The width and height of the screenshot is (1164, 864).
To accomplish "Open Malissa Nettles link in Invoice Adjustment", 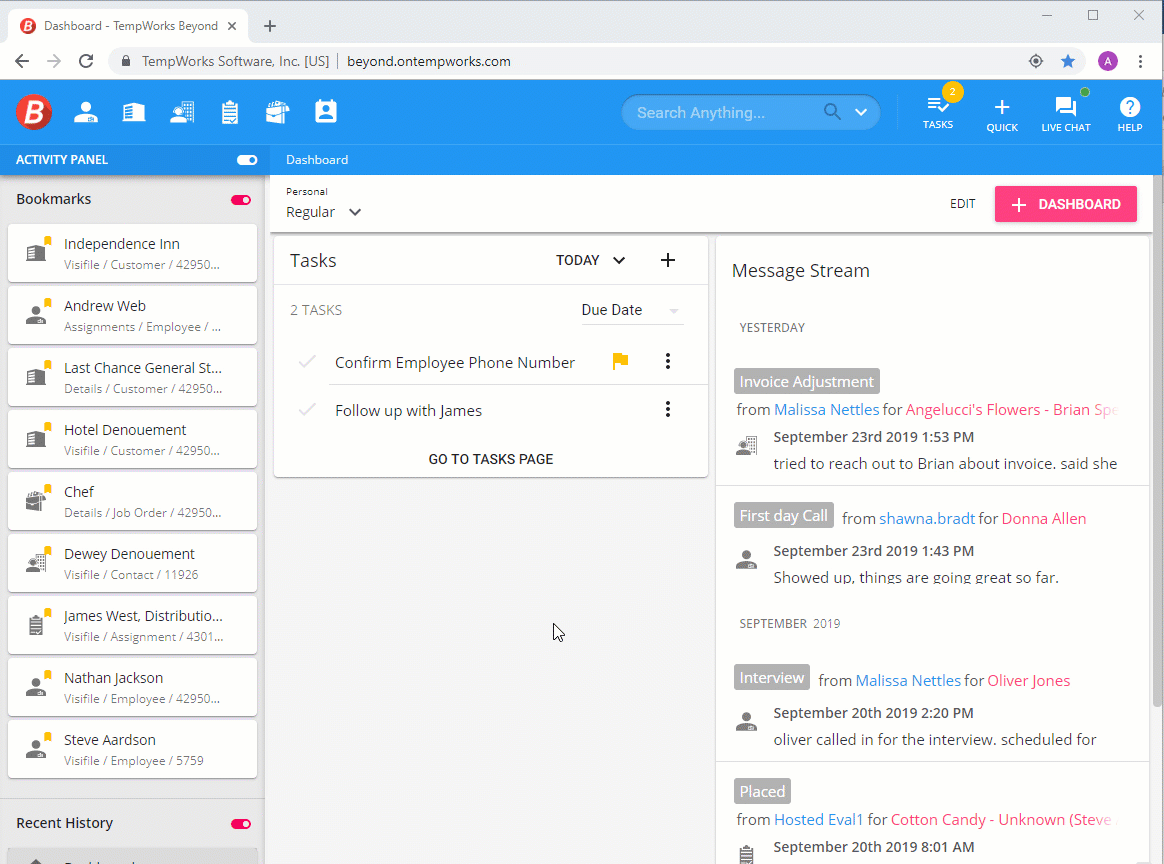I will click(x=826, y=410).
